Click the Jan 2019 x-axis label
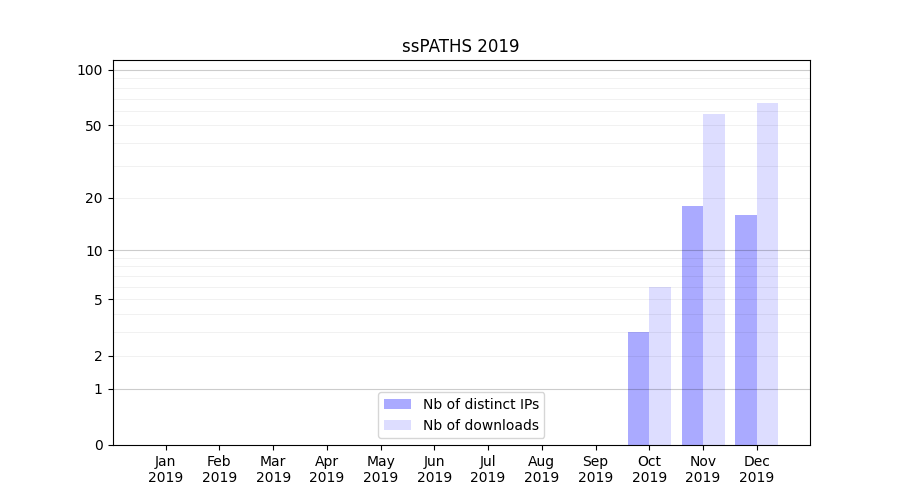 (x=166, y=469)
